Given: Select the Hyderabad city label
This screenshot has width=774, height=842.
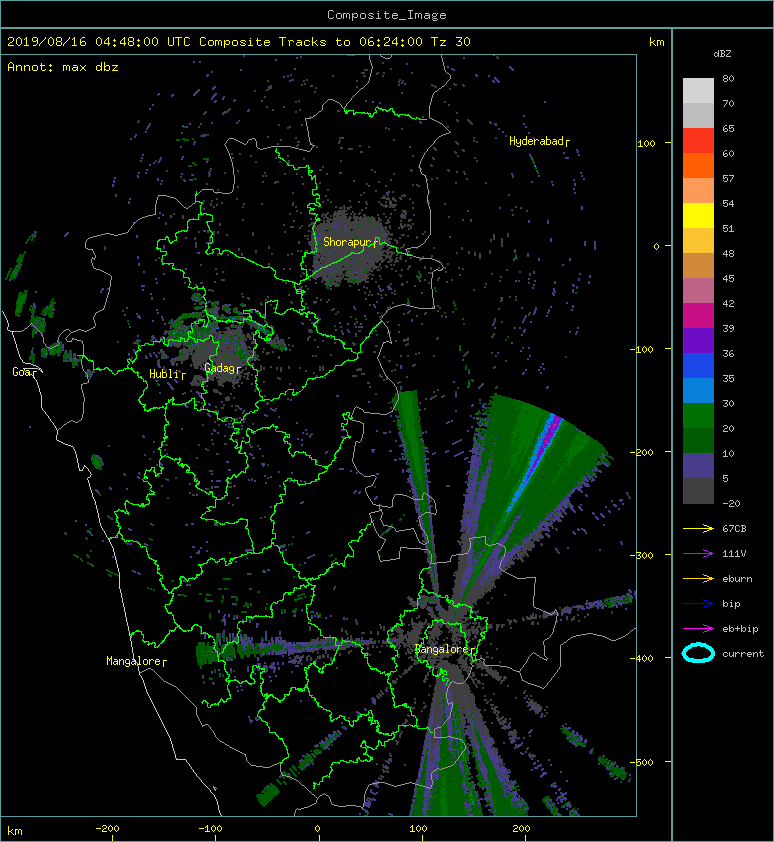Looking at the screenshot, I should tap(539, 141).
